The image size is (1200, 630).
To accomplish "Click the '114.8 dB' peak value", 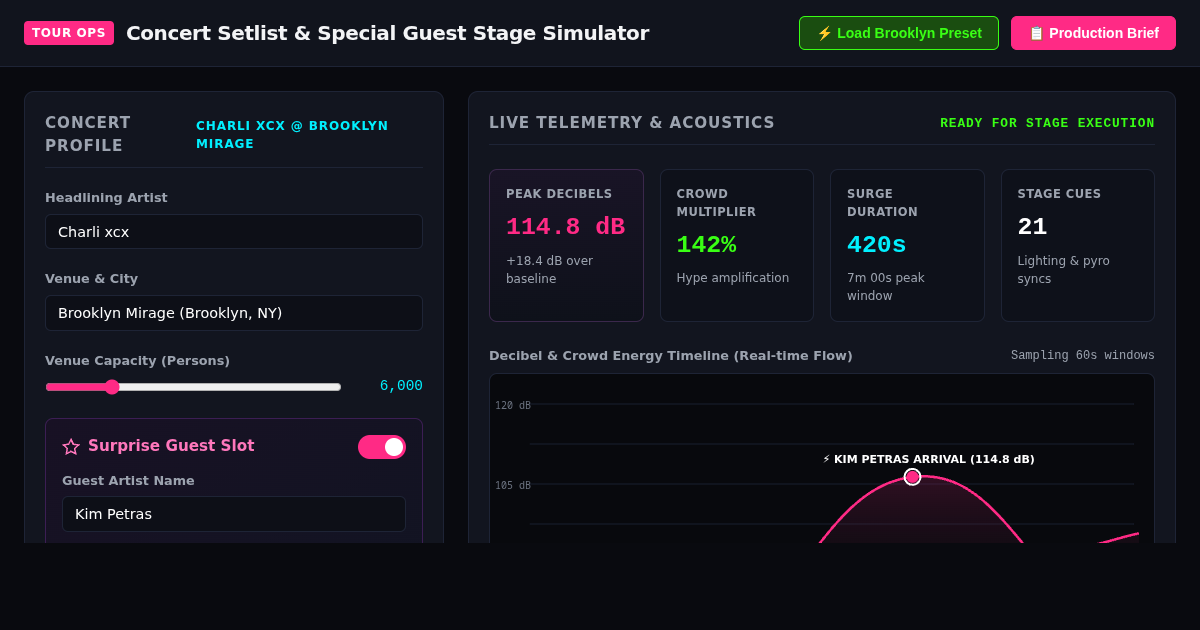I will point(565,227).
